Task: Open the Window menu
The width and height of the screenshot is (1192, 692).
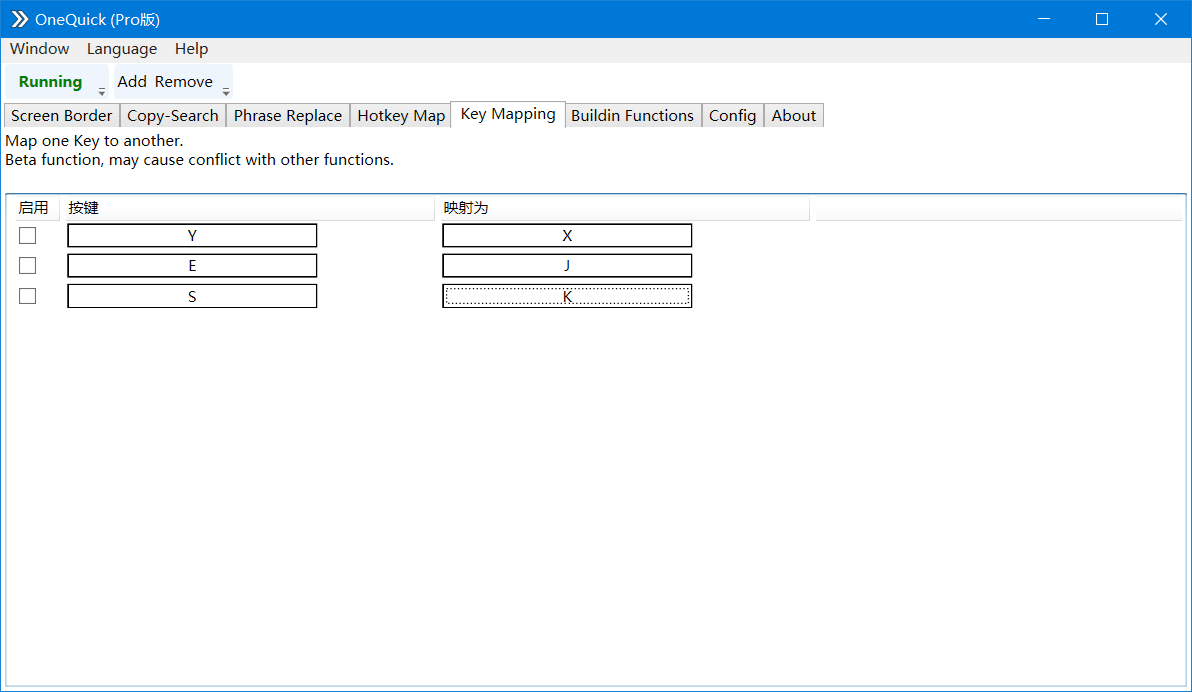Action: (40, 49)
